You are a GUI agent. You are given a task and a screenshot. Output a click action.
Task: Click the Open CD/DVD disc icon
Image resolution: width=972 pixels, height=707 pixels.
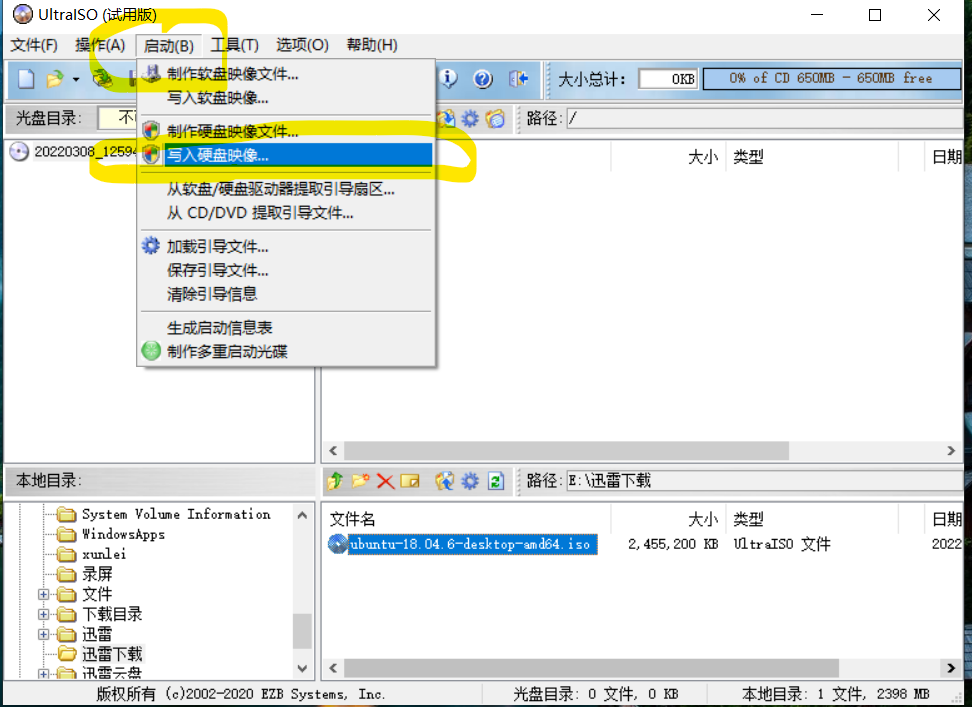(x=102, y=79)
